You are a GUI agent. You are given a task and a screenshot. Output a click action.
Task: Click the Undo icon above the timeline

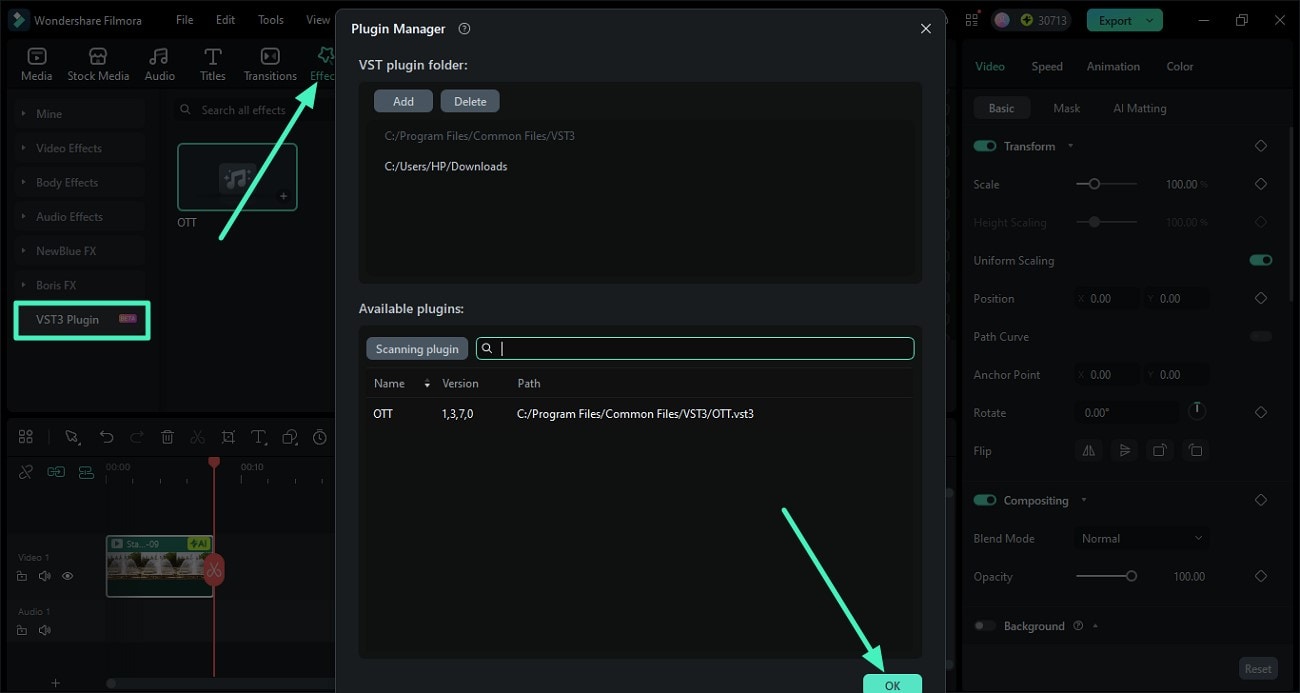(106, 437)
